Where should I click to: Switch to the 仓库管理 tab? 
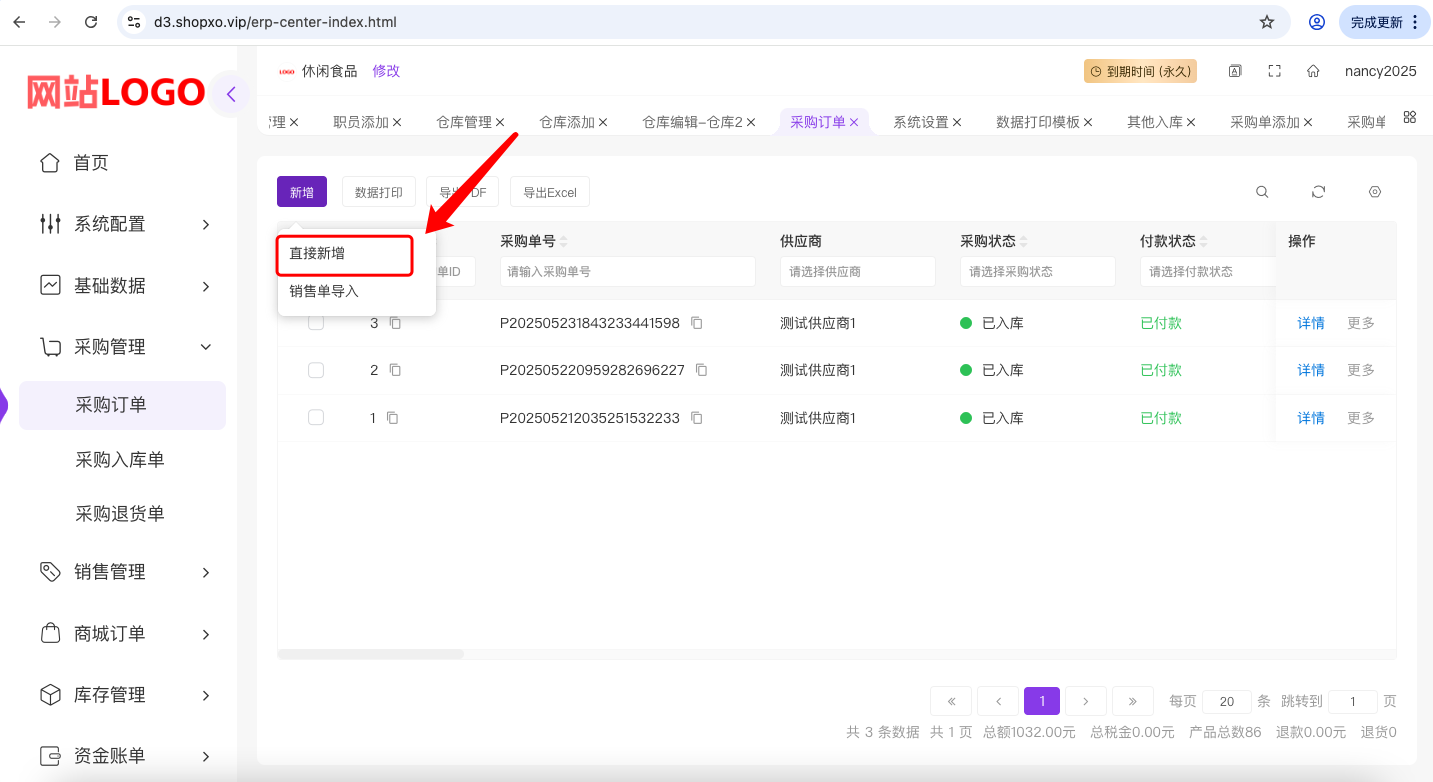tap(464, 122)
